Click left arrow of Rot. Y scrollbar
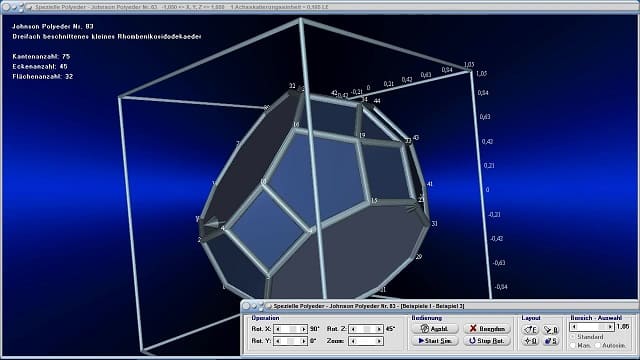The width and height of the screenshot is (640, 360). [278, 341]
